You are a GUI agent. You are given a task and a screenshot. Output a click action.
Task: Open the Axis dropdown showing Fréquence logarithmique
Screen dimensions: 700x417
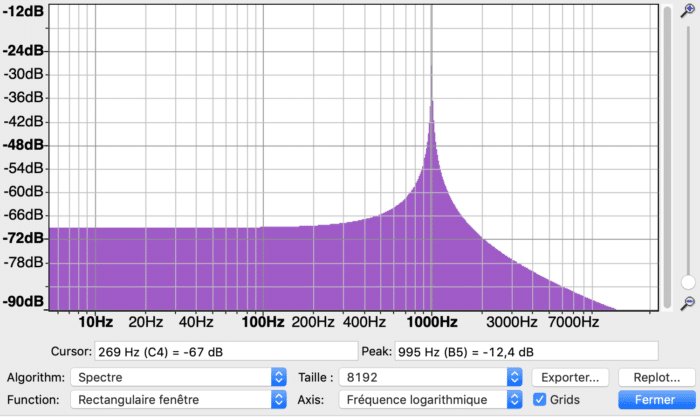point(431,399)
